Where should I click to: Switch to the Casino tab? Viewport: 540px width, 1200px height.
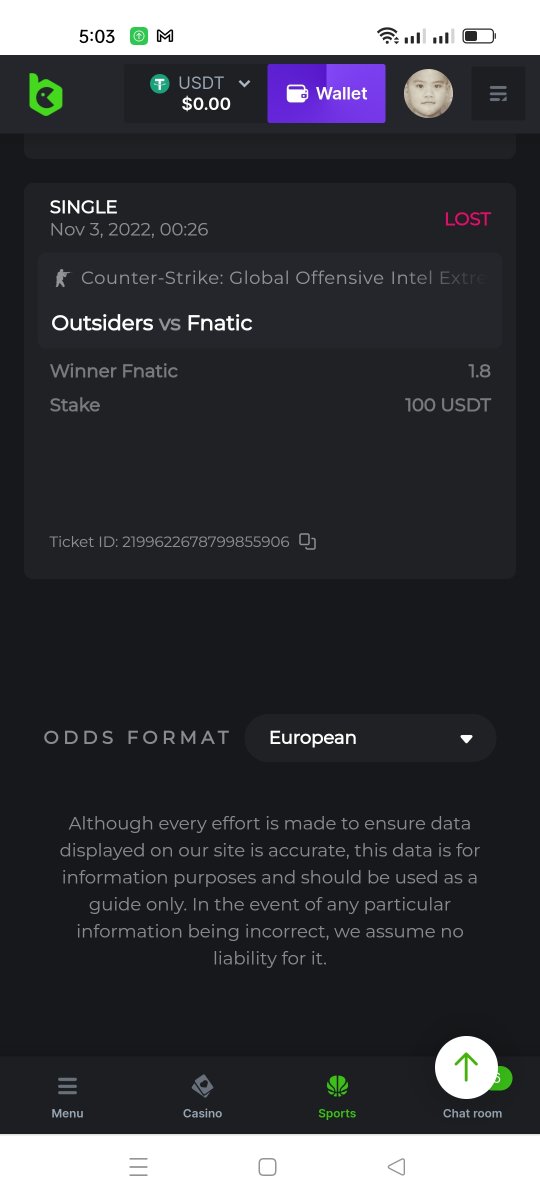point(202,1096)
